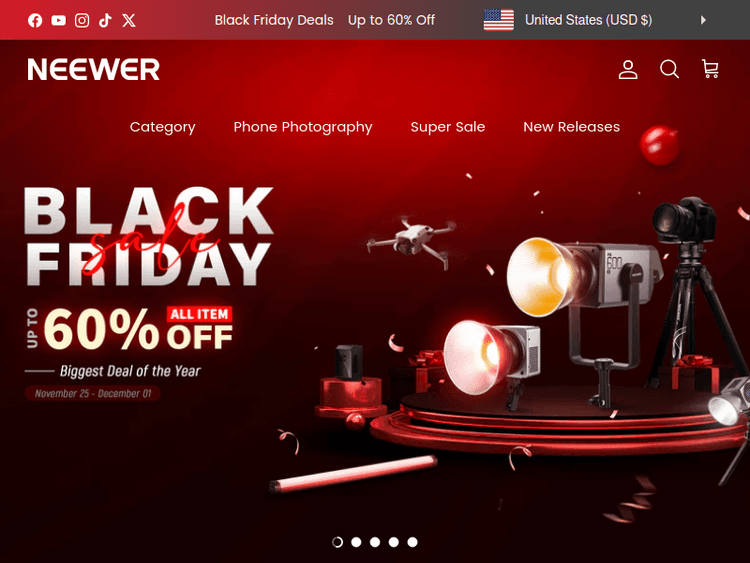Viewport: 750px width, 563px height.
Task: Open the Neewer Facebook page icon
Action: point(35,20)
